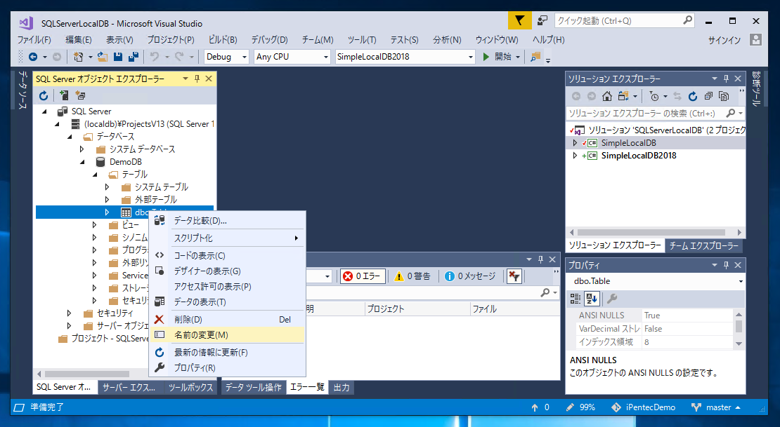Click Show All Files icon in Solution Explorer
Screen dimensions: 780x427
click(724, 96)
